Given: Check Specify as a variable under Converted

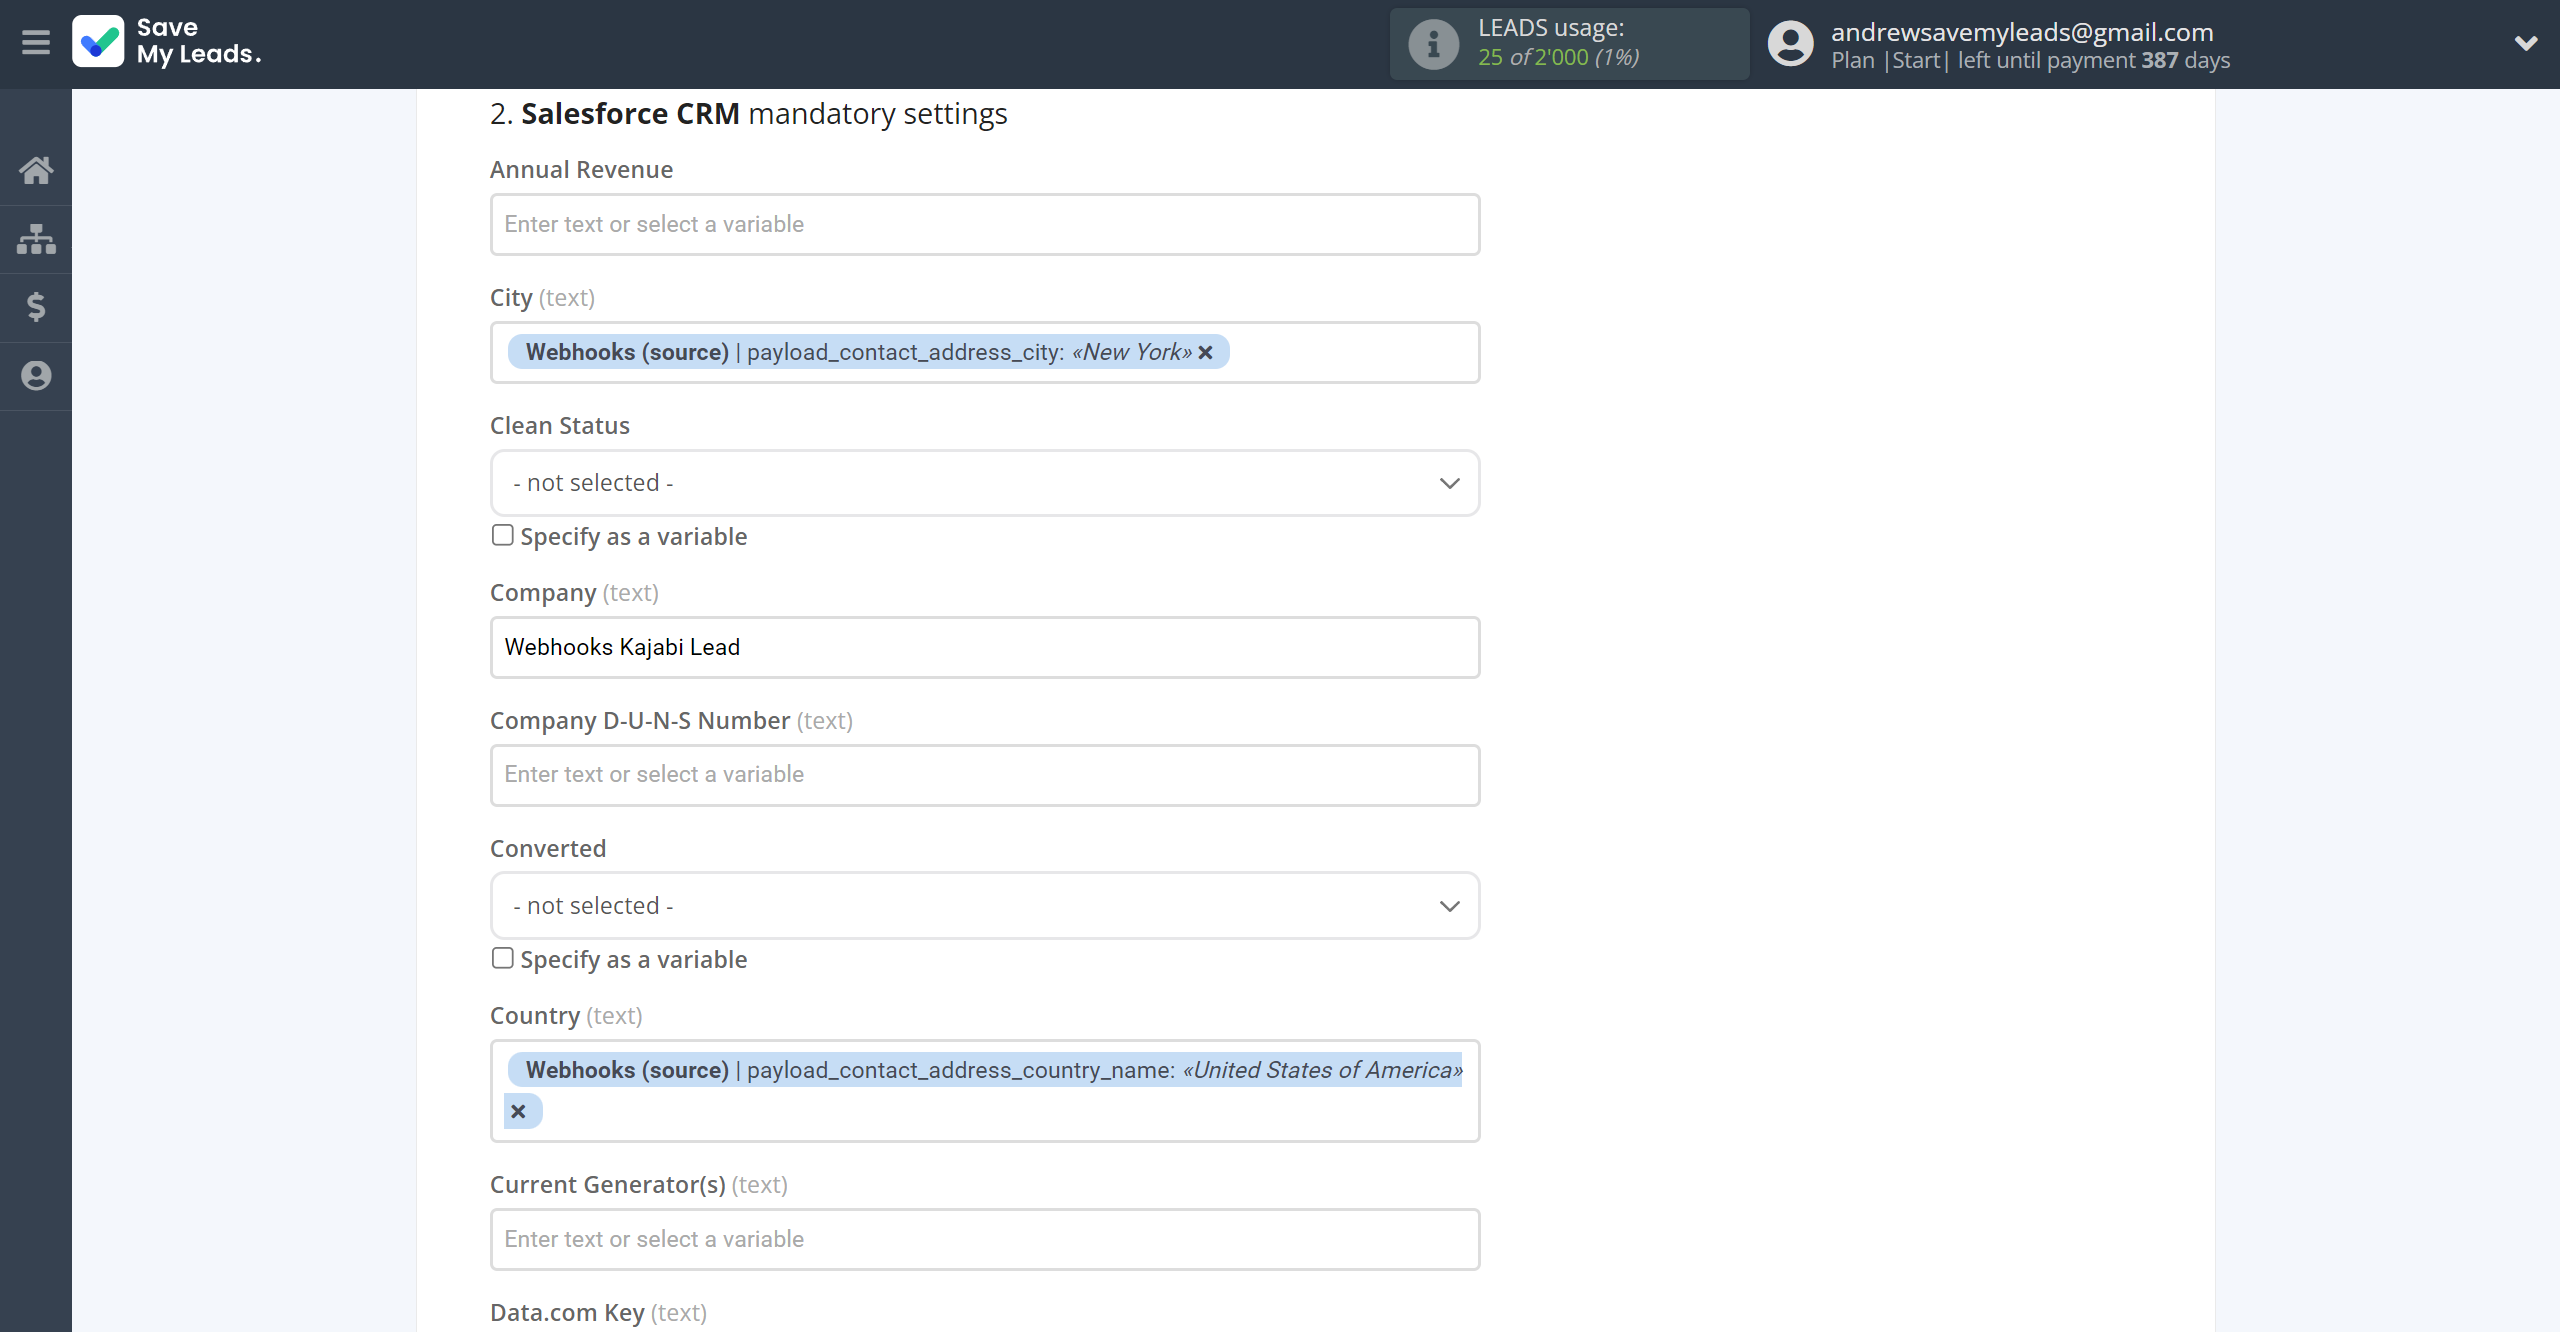Looking at the screenshot, I should click(502, 958).
